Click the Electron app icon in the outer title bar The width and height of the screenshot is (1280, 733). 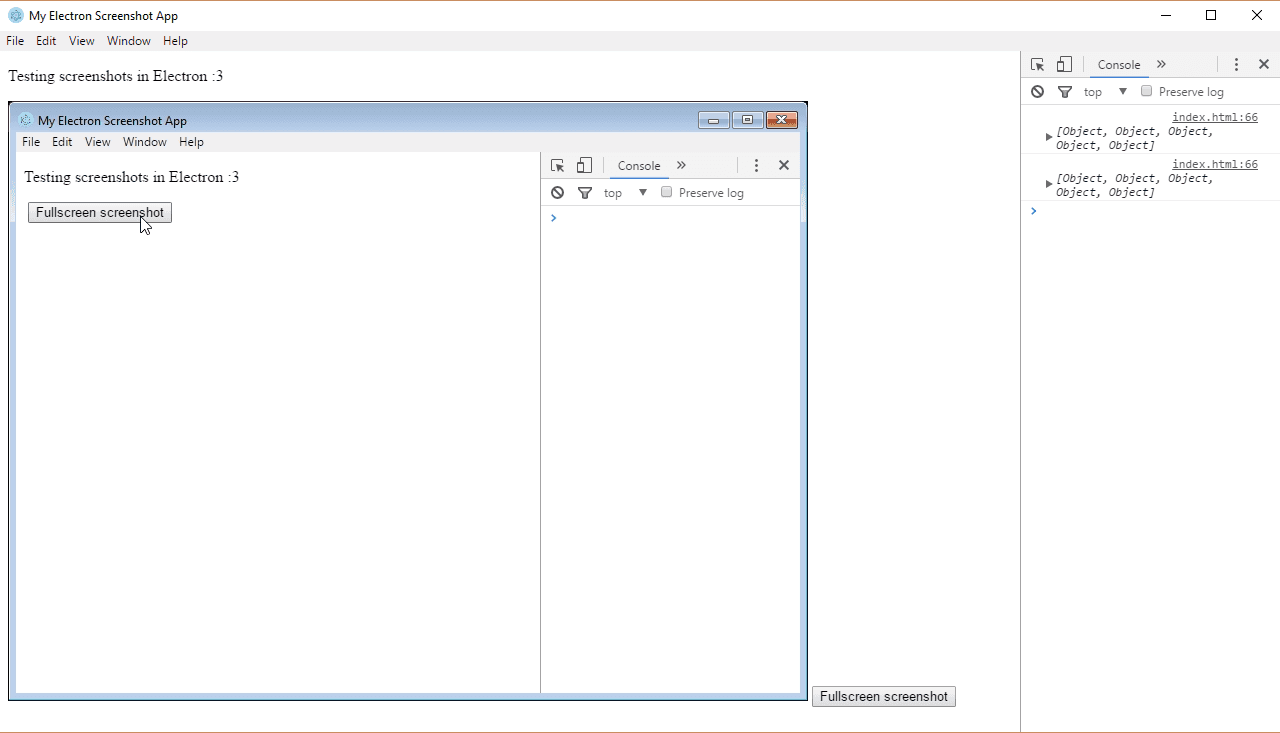(x=15, y=16)
